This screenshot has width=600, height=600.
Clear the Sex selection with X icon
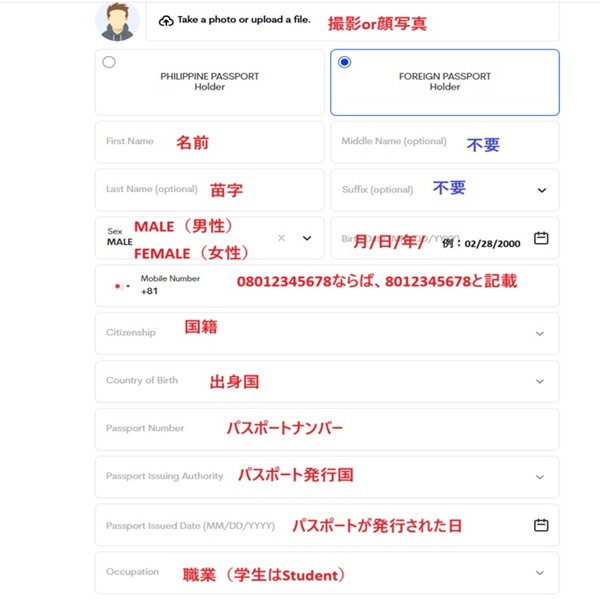click(x=282, y=238)
